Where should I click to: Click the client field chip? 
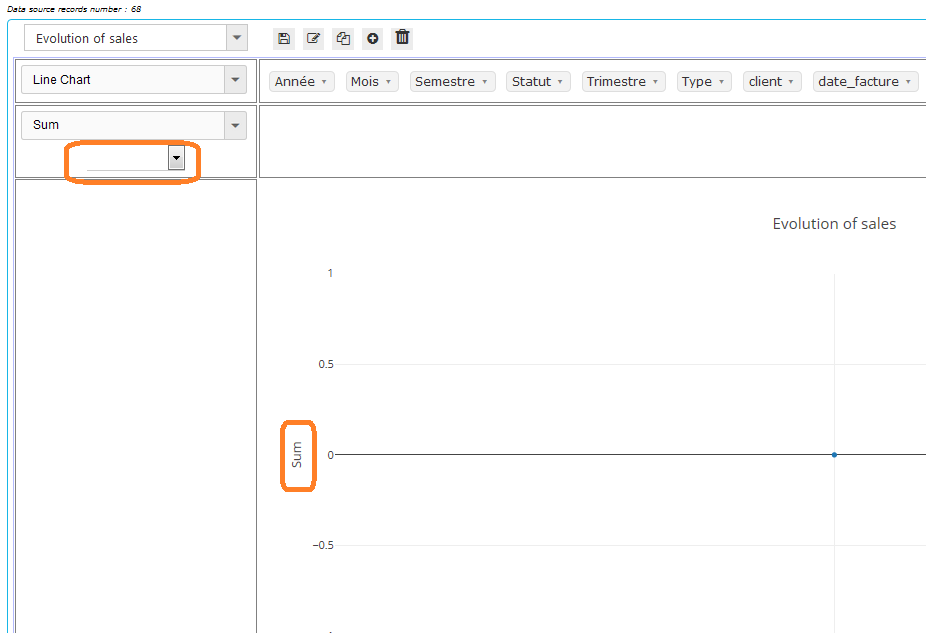(771, 81)
